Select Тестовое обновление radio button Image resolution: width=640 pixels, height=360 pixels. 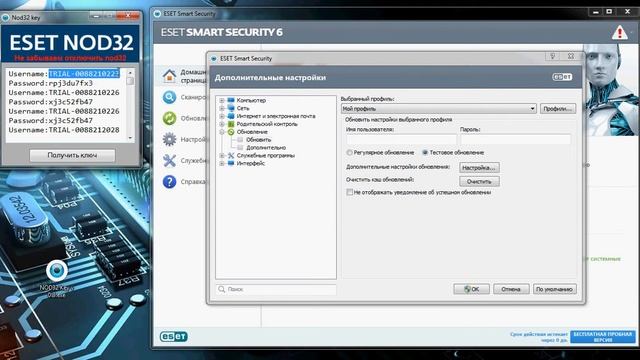click(425, 152)
